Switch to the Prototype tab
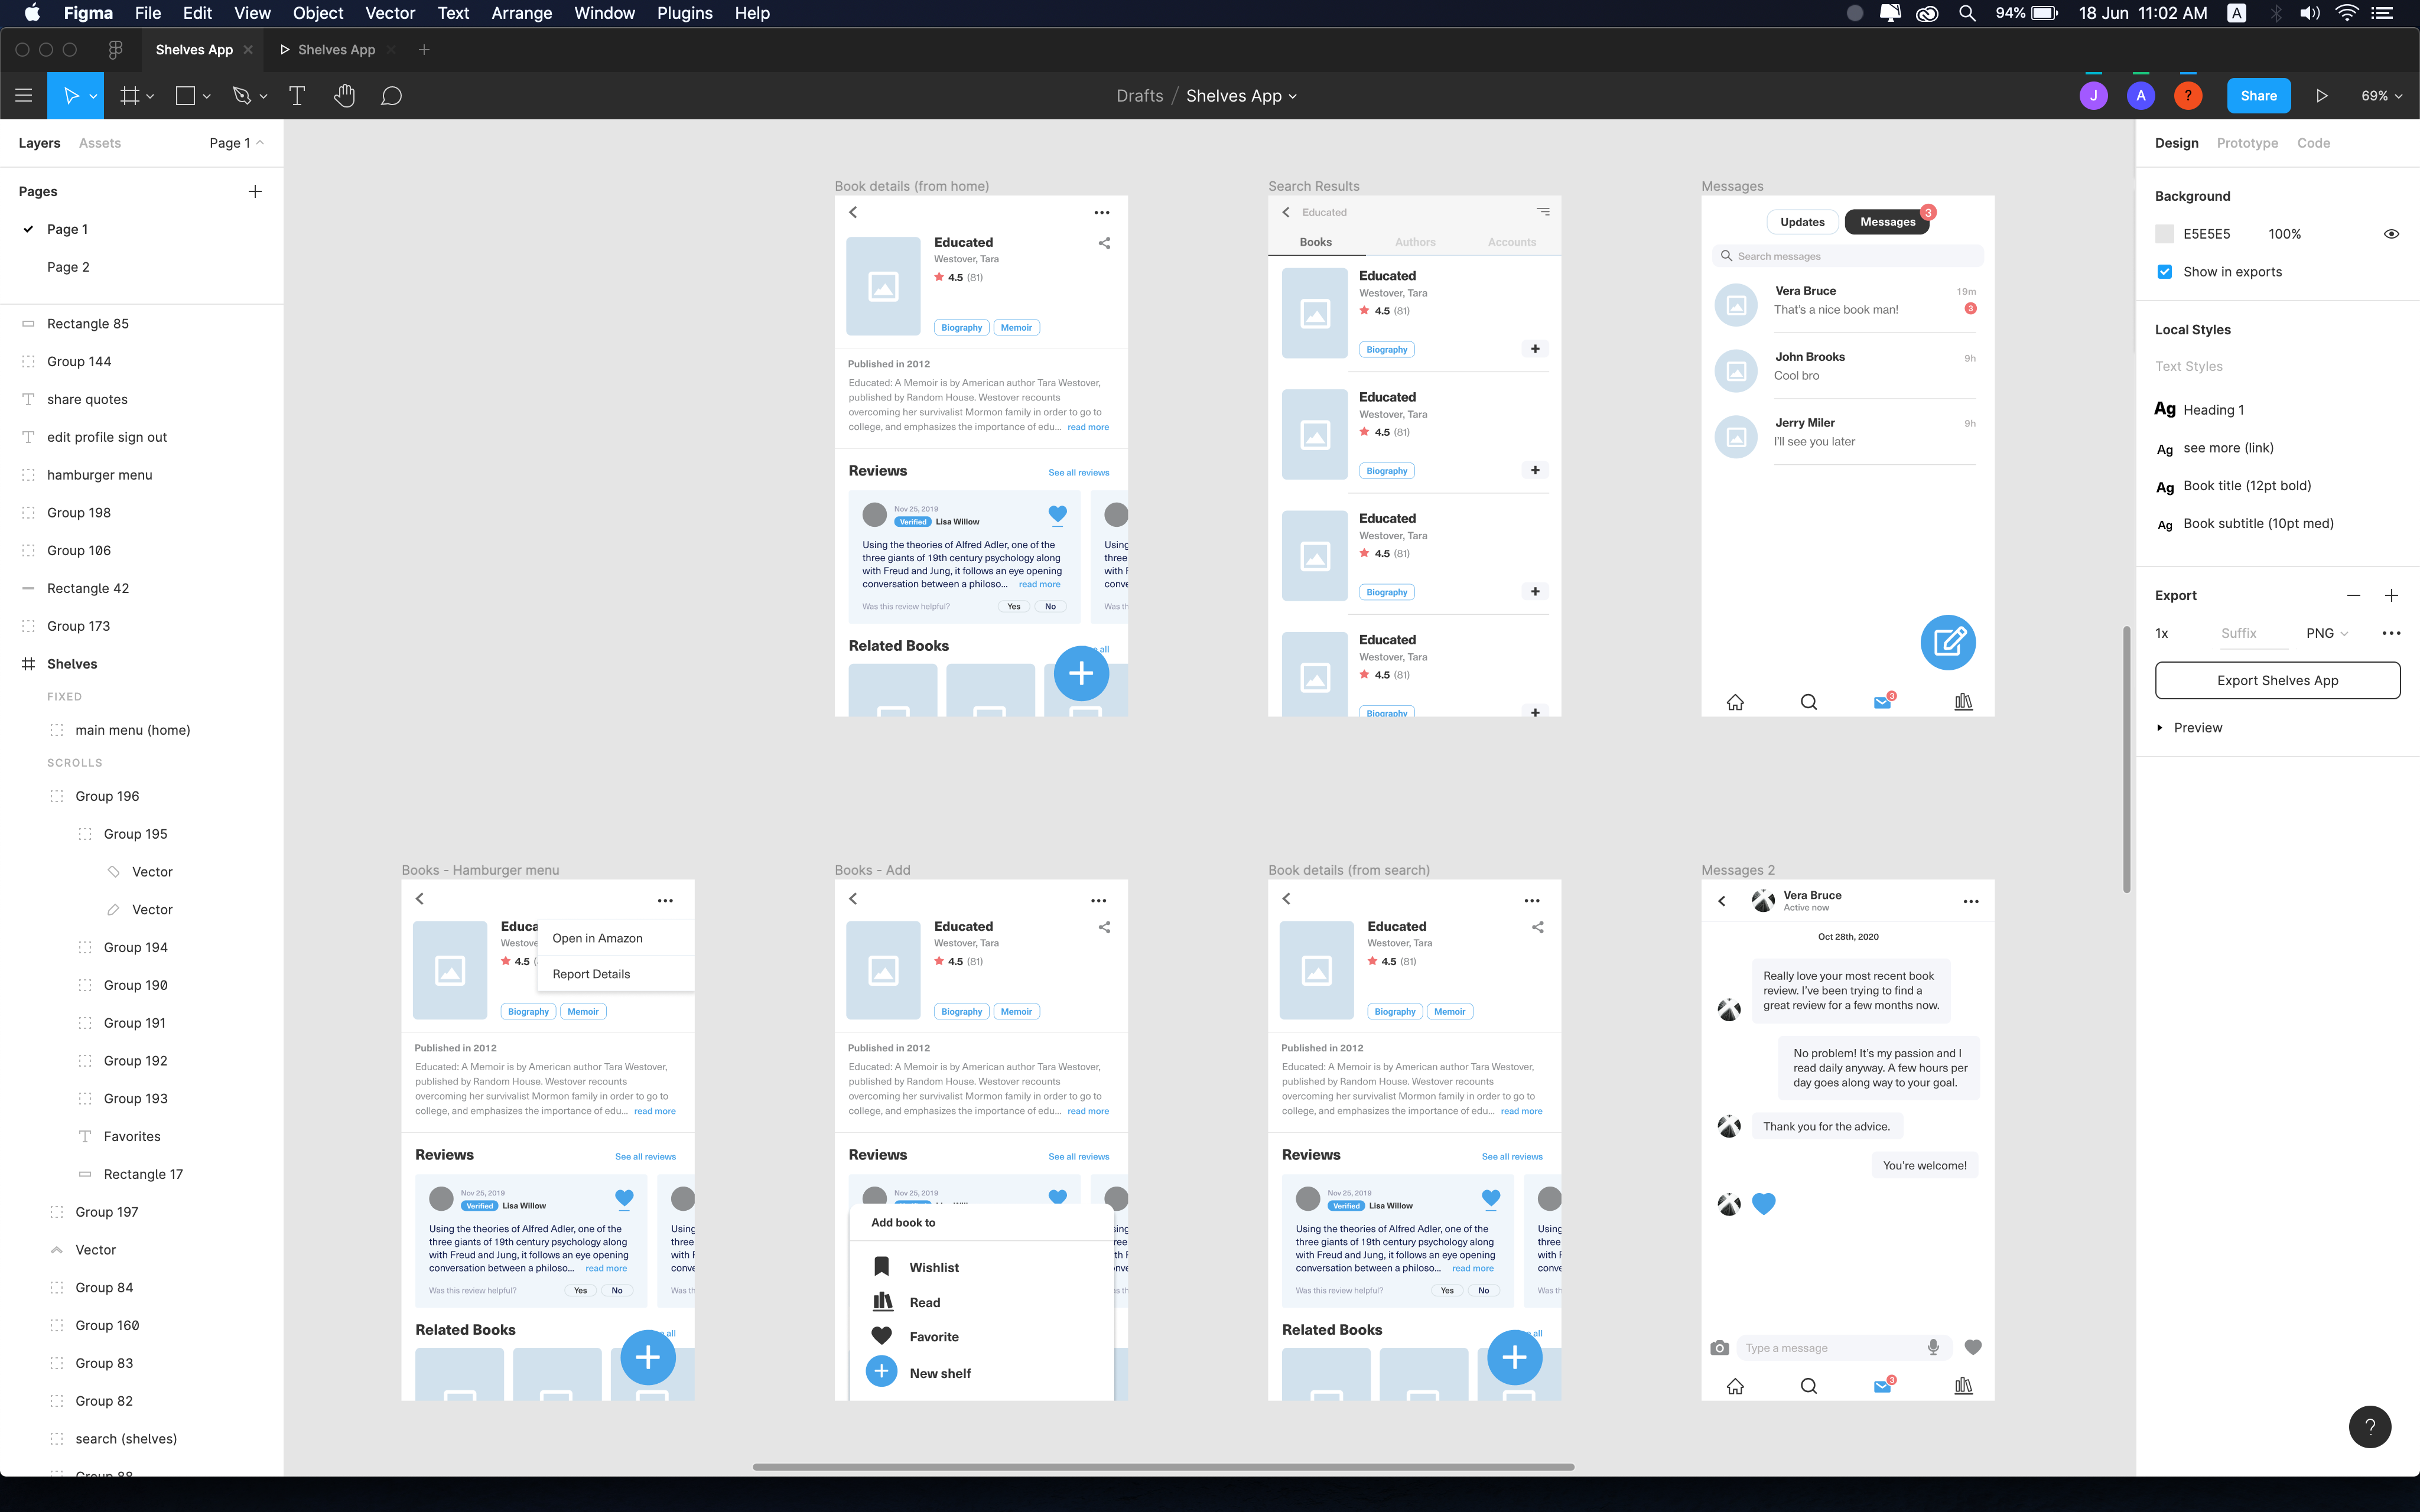Viewport: 2420px width, 1512px height. point(2247,143)
